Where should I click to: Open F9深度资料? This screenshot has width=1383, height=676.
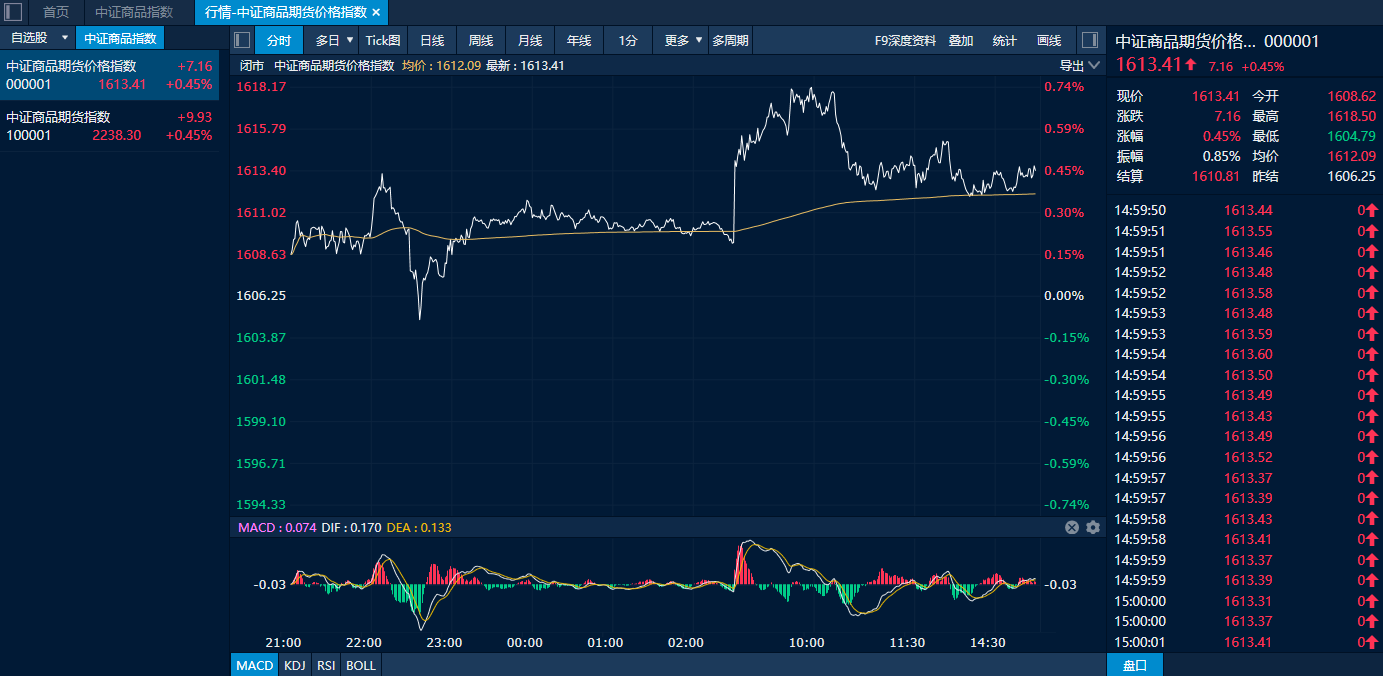point(905,40)
